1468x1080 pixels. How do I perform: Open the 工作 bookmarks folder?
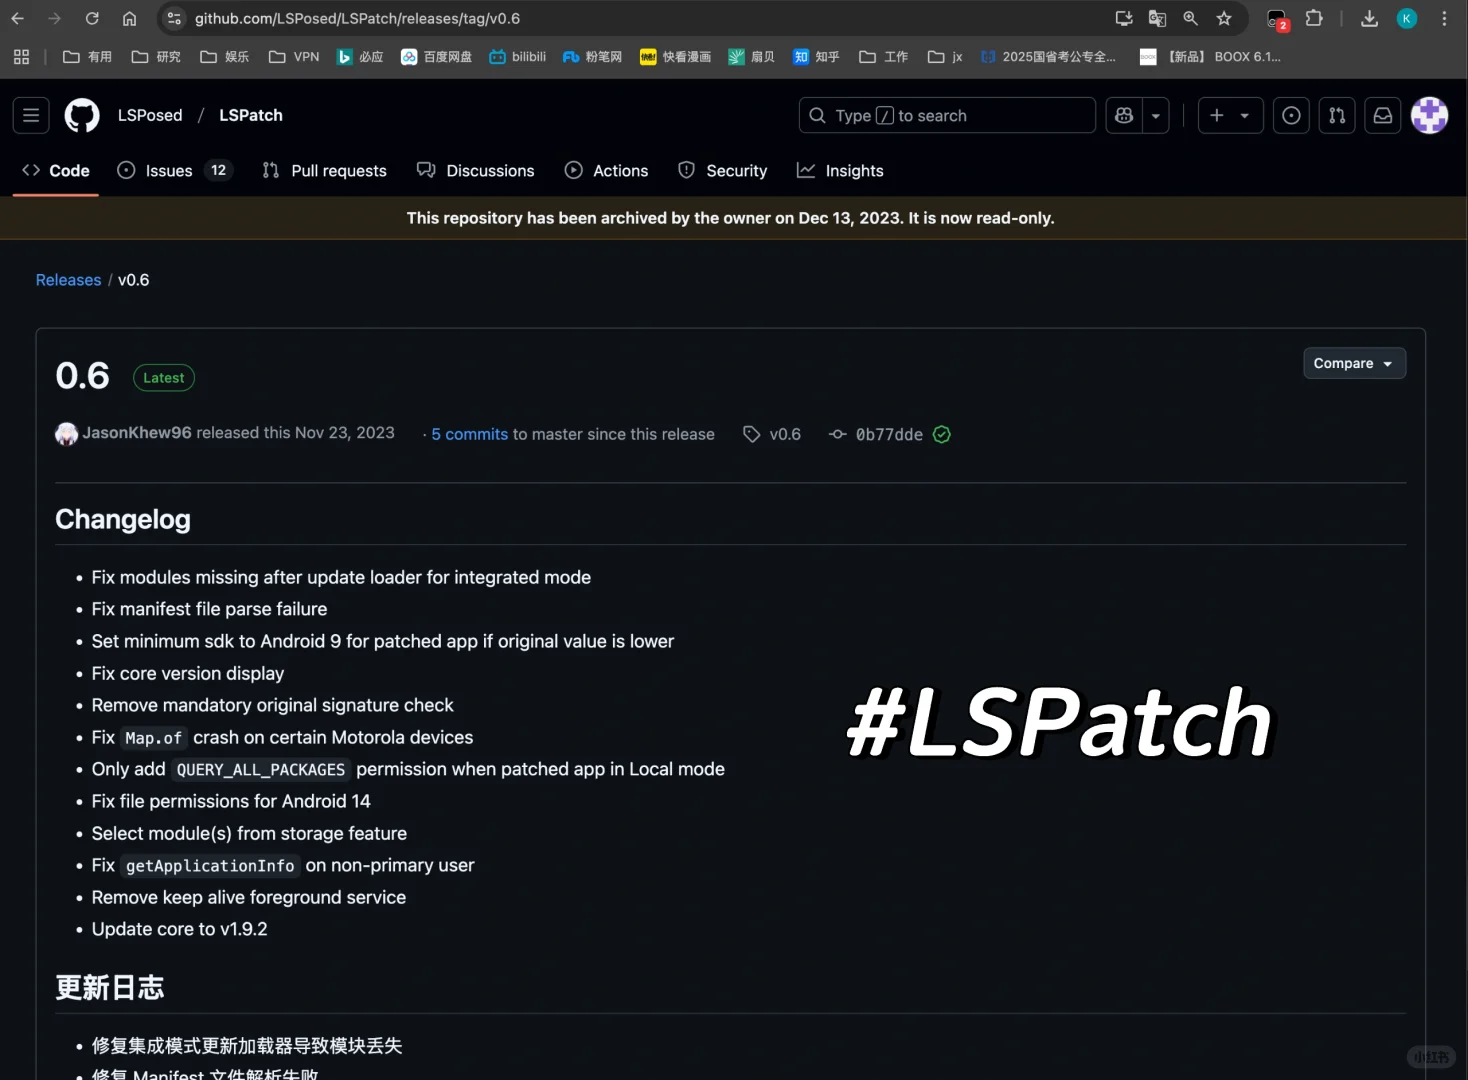click(x=883, y=57)
